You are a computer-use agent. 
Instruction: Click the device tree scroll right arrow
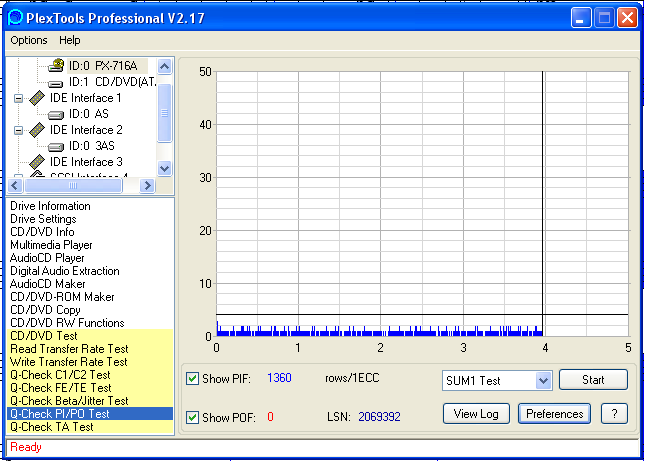(x=147, y=185)
